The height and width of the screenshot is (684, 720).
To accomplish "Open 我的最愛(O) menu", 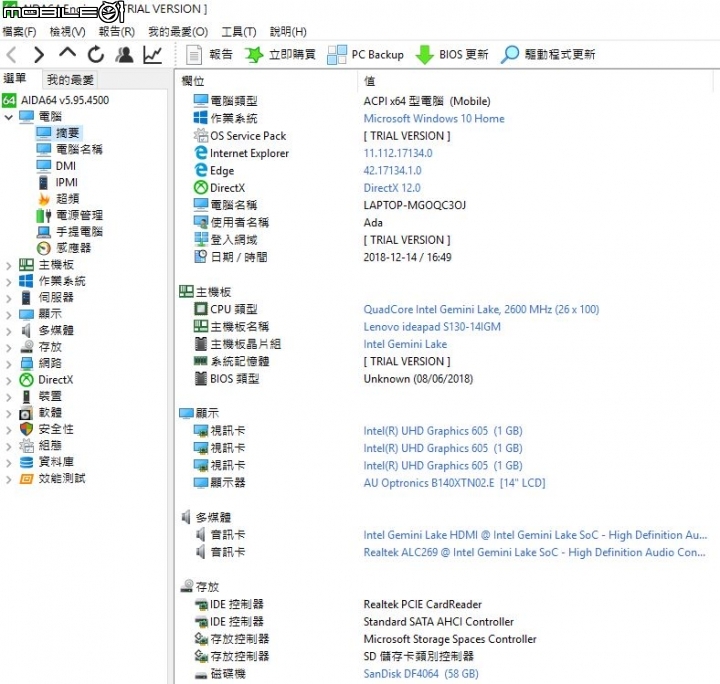I will coord(178,32).
